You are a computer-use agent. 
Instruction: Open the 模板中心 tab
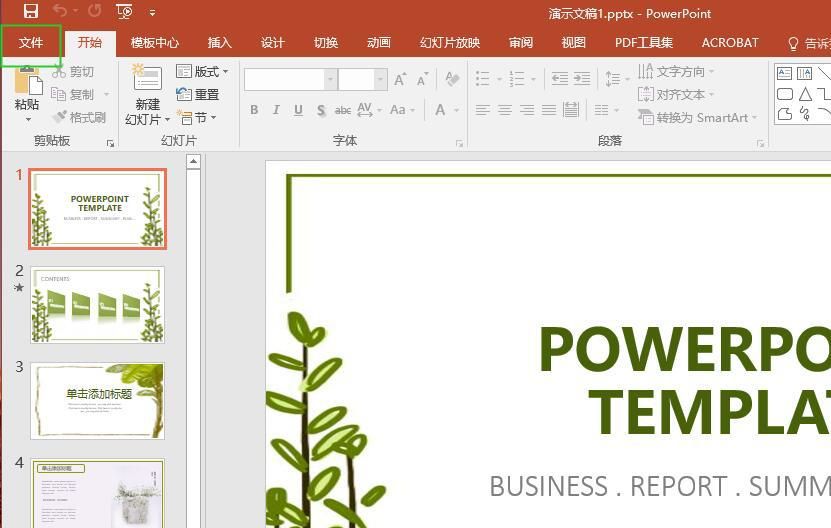[x=155, y=42]
